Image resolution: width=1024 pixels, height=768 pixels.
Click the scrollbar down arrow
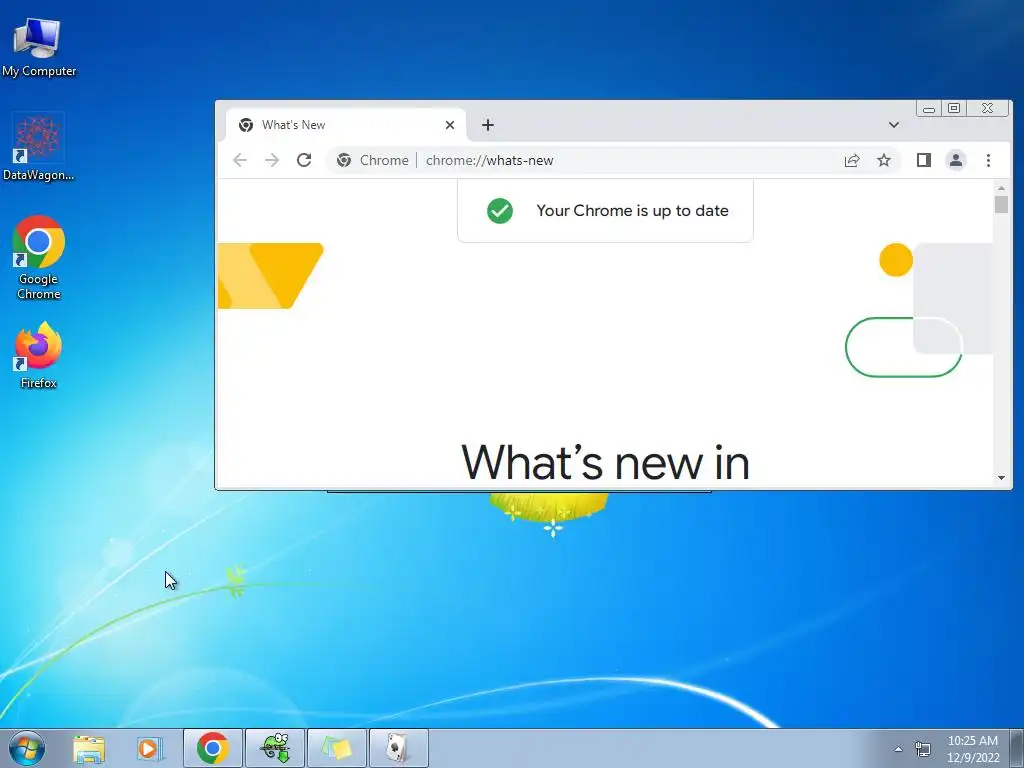click(x=1001, y=477)
